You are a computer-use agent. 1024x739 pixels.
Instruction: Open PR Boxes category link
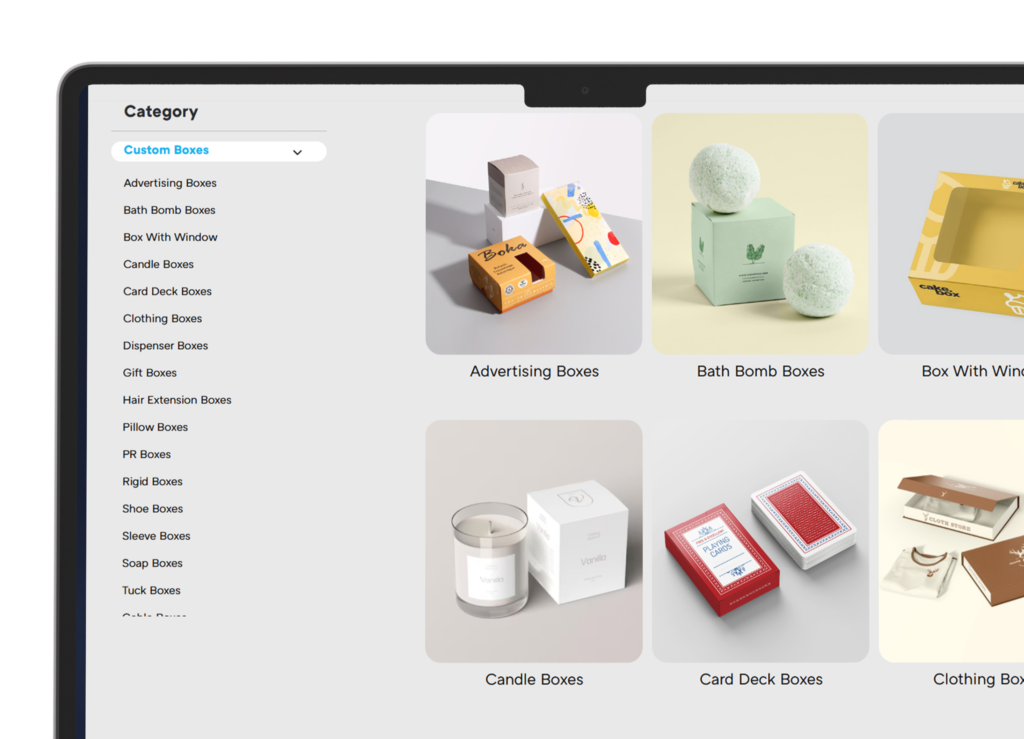pyautogui.click(x=147, y=454)
